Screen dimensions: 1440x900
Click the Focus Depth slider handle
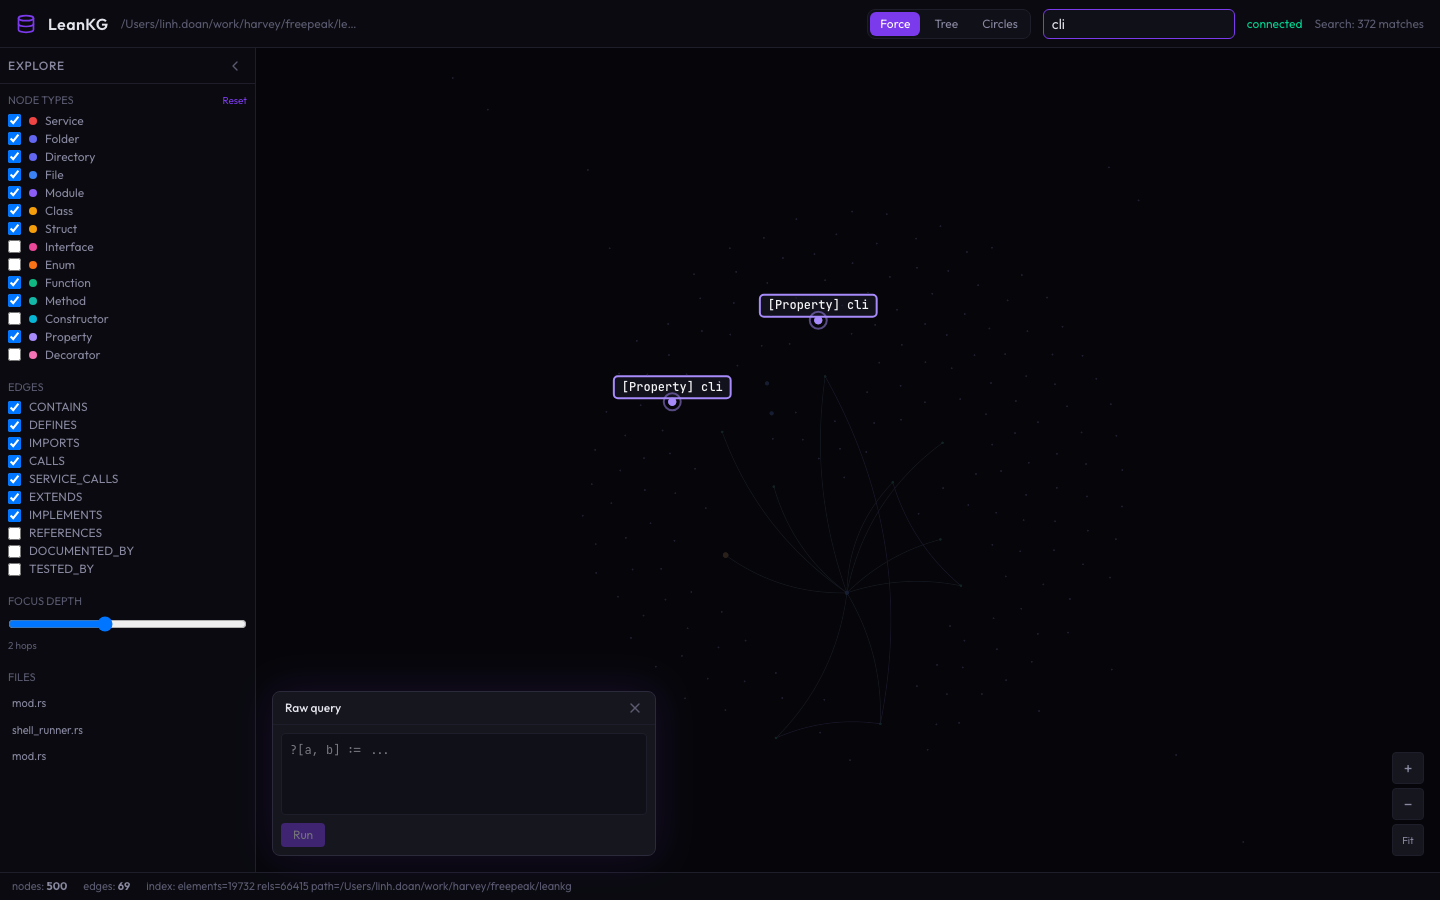[x=105, y=624]
